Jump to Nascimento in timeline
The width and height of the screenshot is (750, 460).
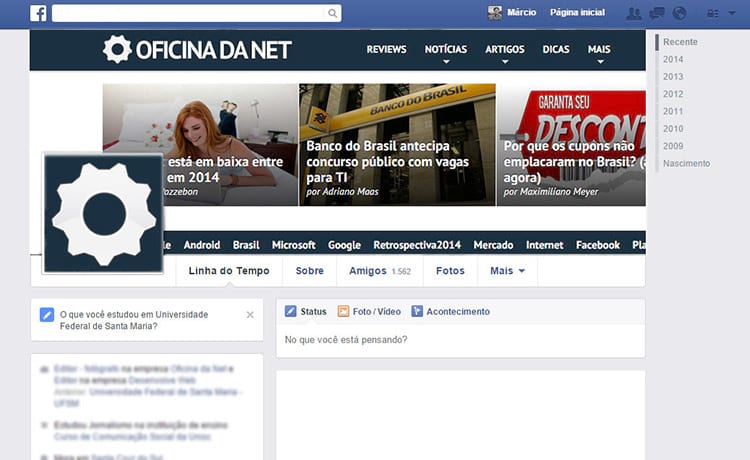686,164
